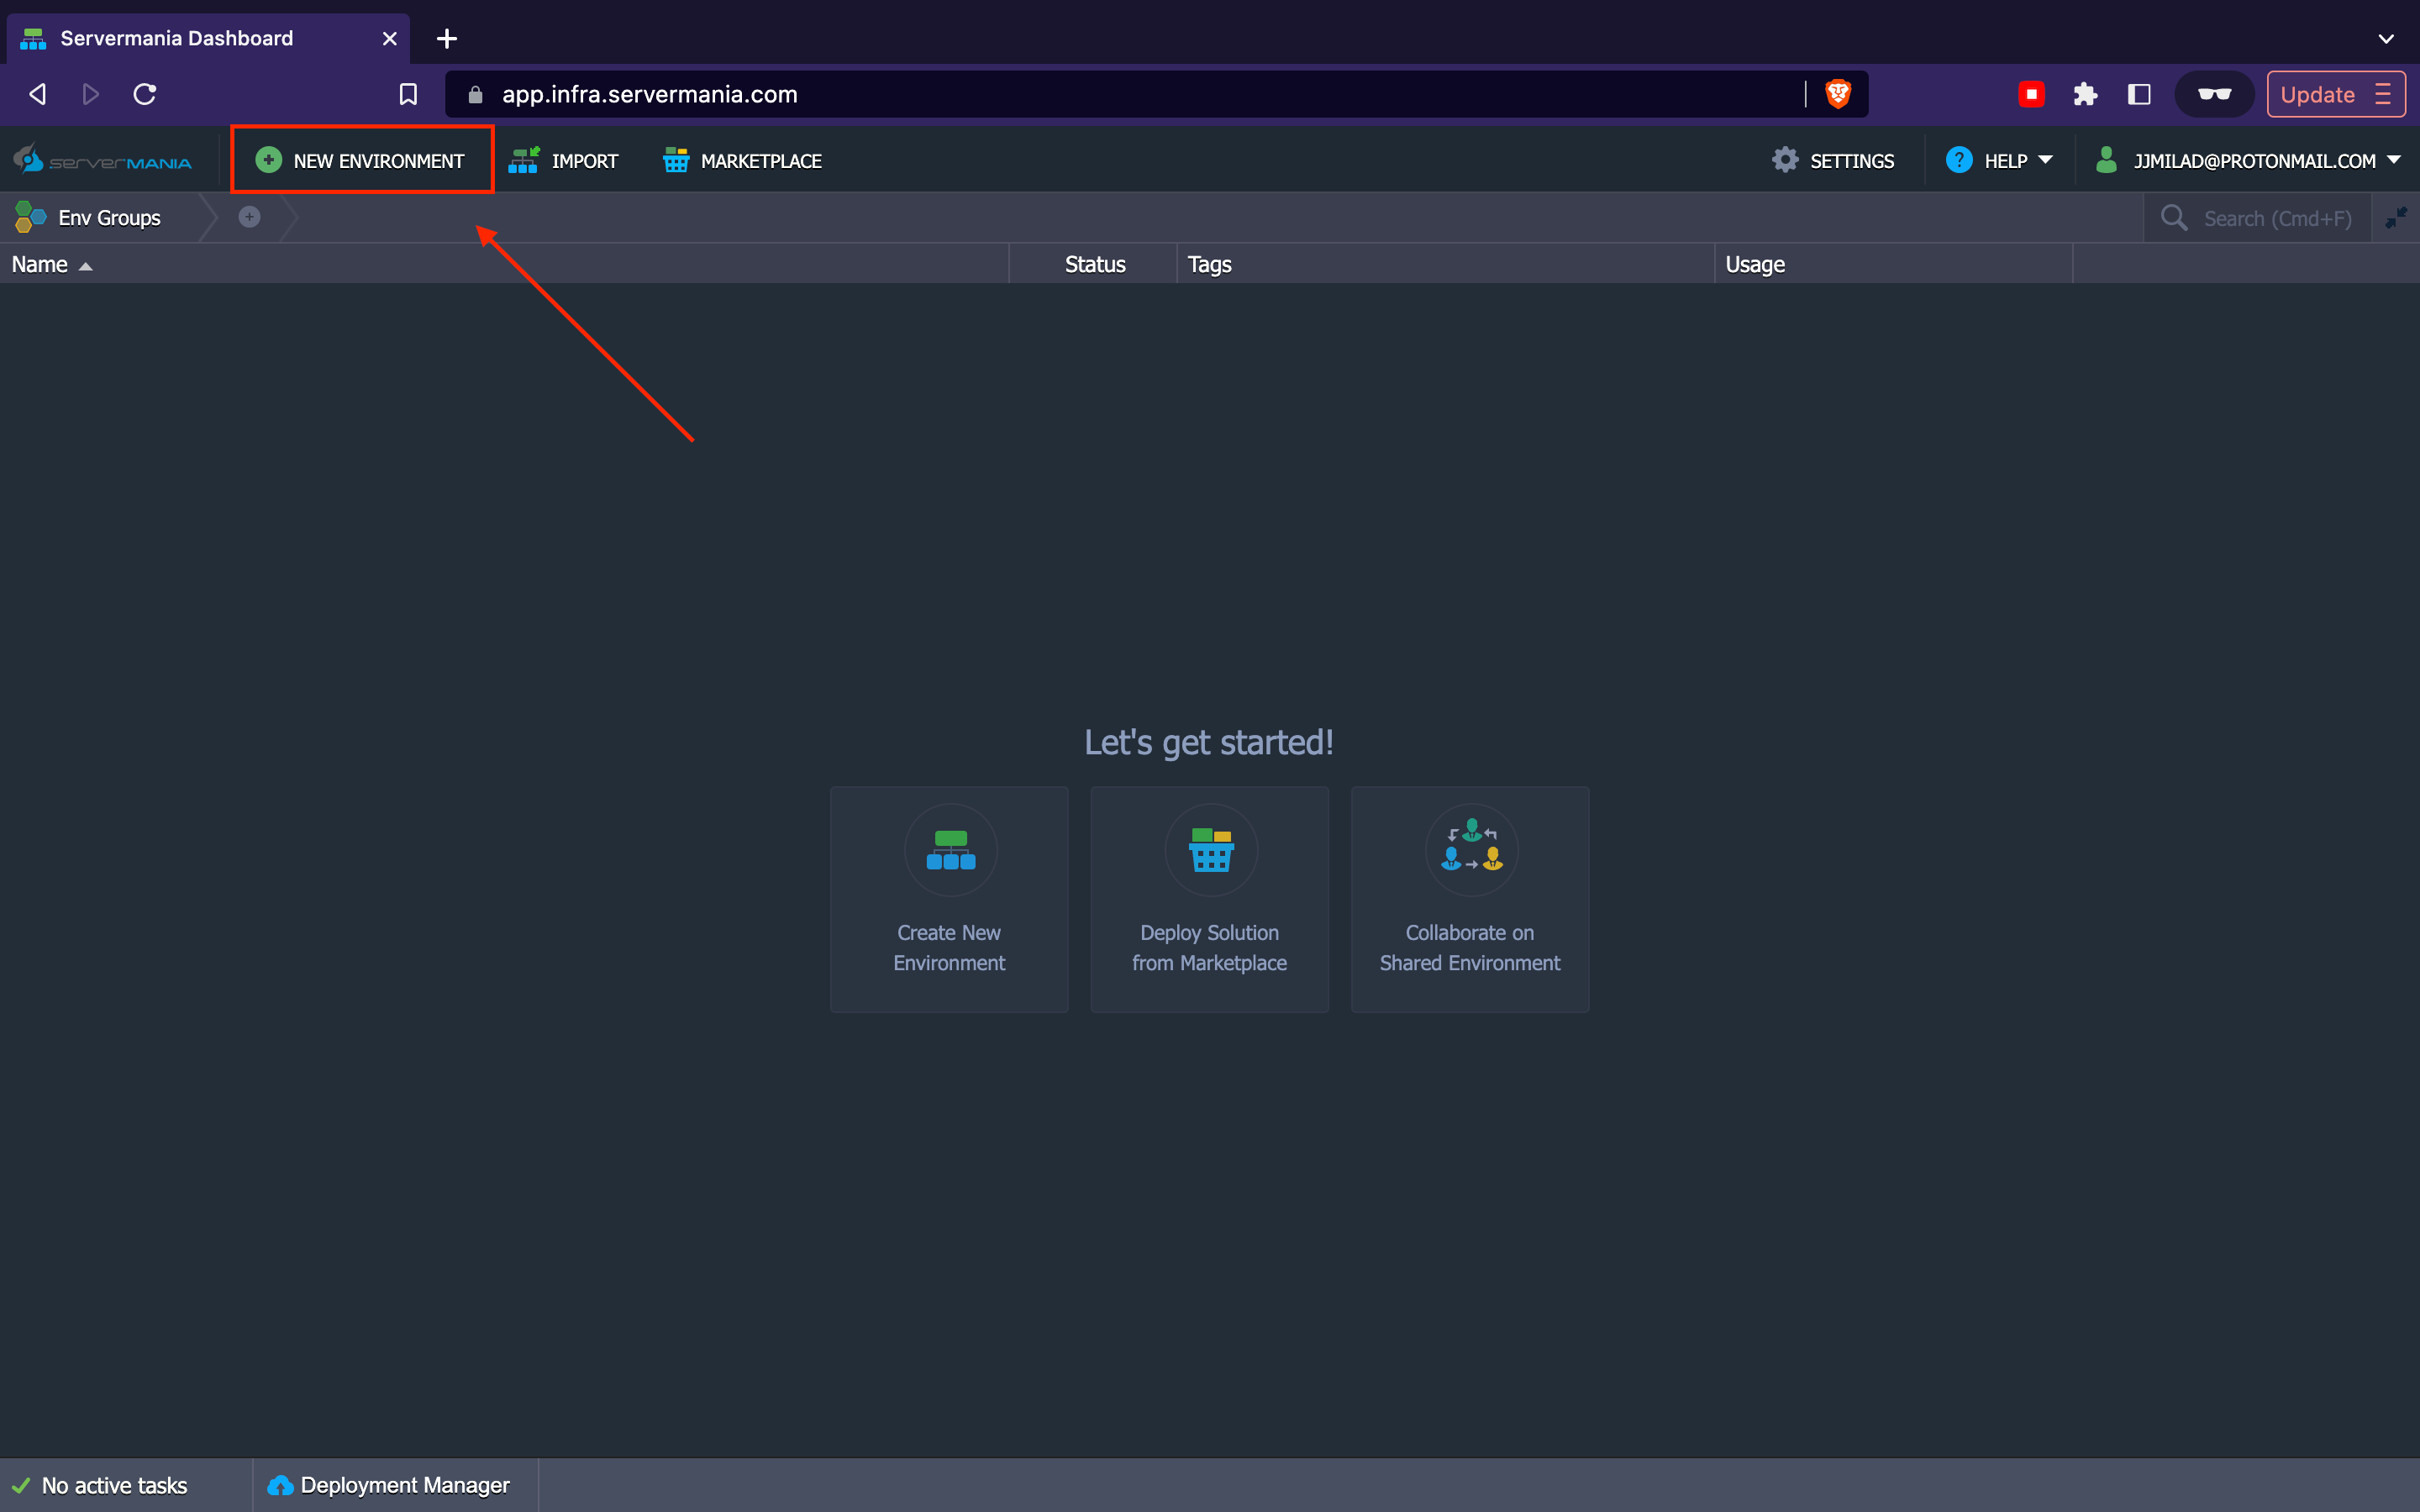Choose the Create New Environment card
2420x1512 pixels.
[x=949, y=899]
